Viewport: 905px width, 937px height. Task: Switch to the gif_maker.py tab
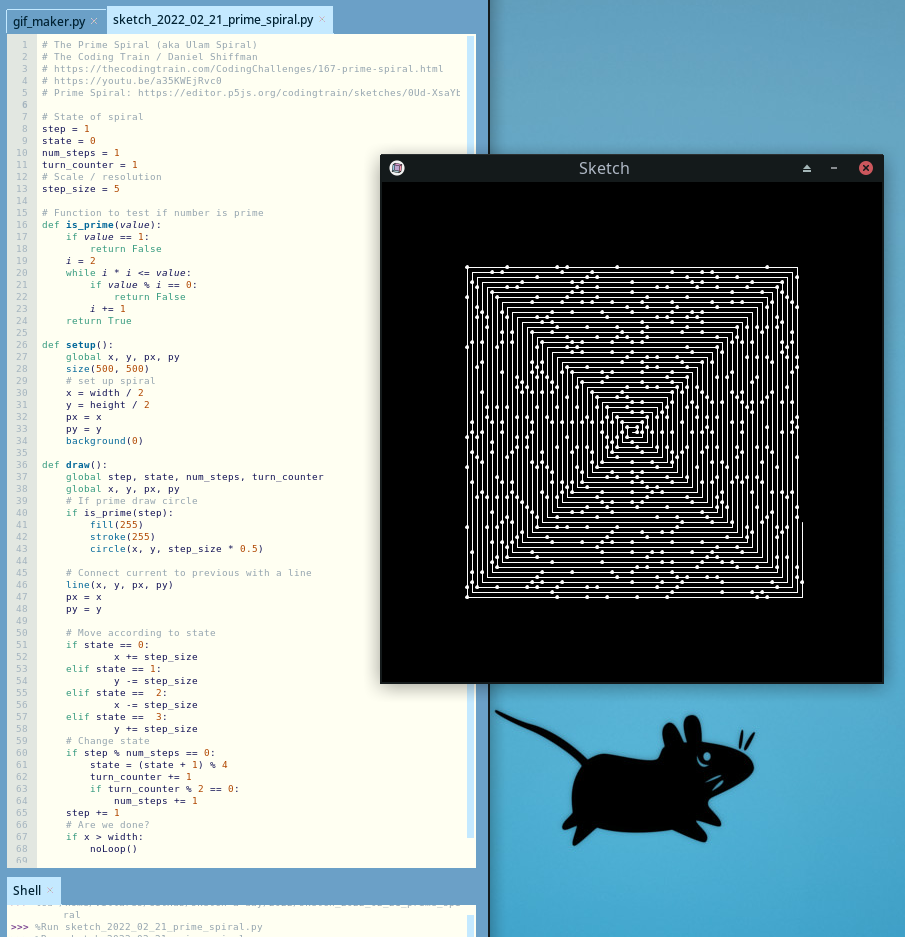pos(49,21)
